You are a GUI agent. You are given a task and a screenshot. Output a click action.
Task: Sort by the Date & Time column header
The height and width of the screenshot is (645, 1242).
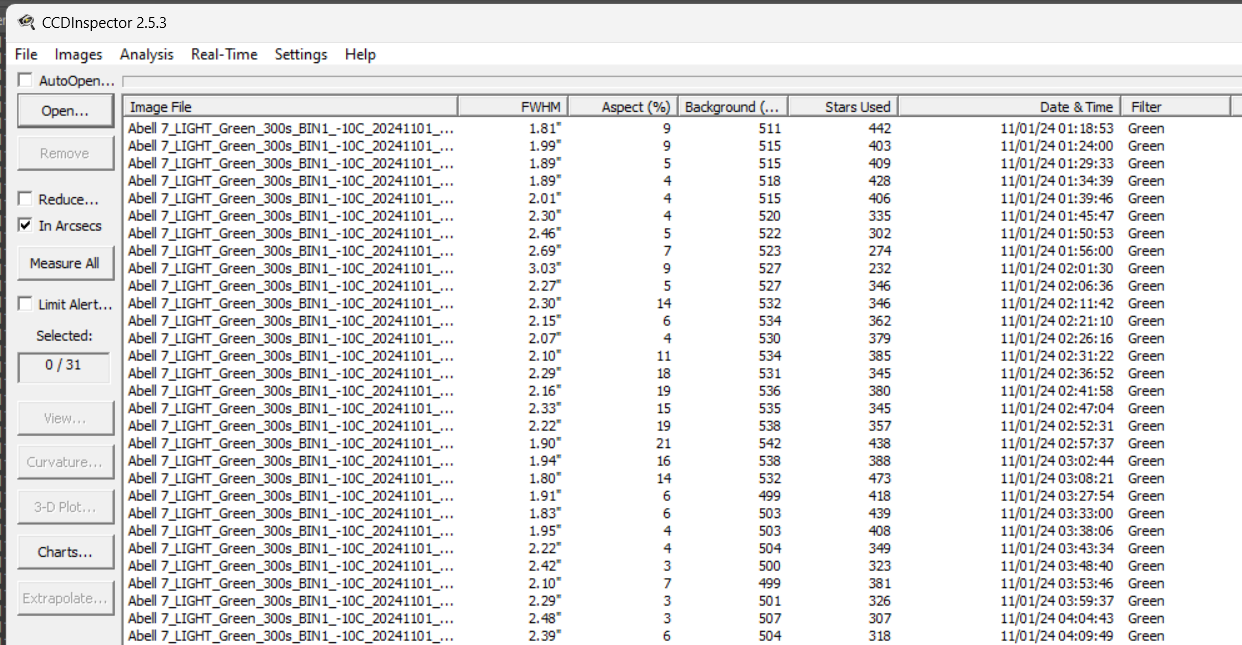pyautogui.click(x=1009, y=106)
